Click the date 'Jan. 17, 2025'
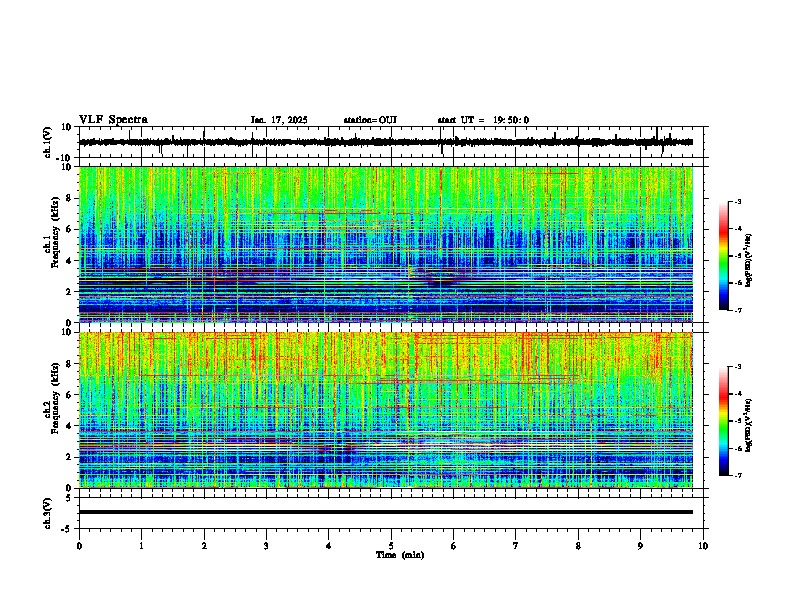The width and height of the screenshot is (792, 612). [x=279, y=120]
